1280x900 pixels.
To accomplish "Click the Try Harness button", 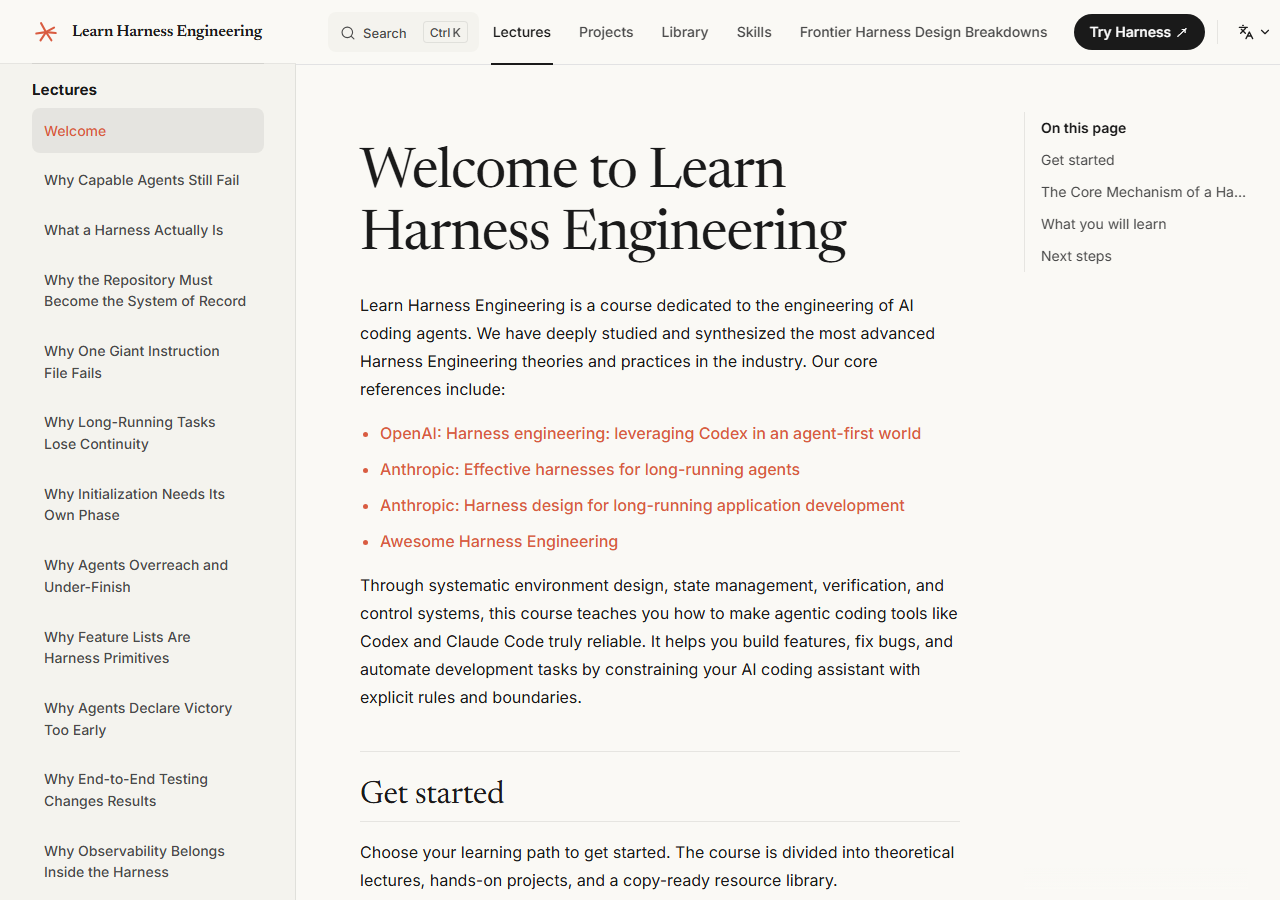I will point(1139,32).
